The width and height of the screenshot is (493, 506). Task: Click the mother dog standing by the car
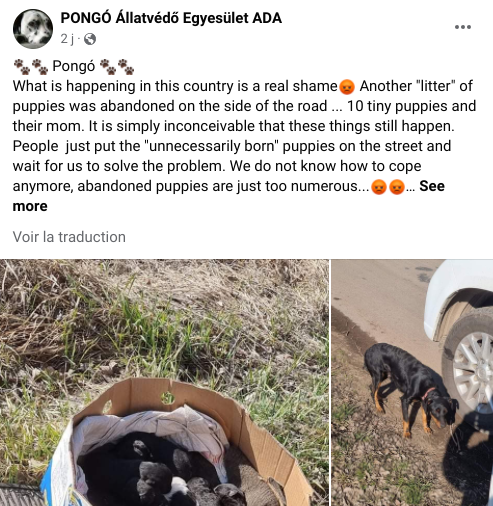click(411, 389)
